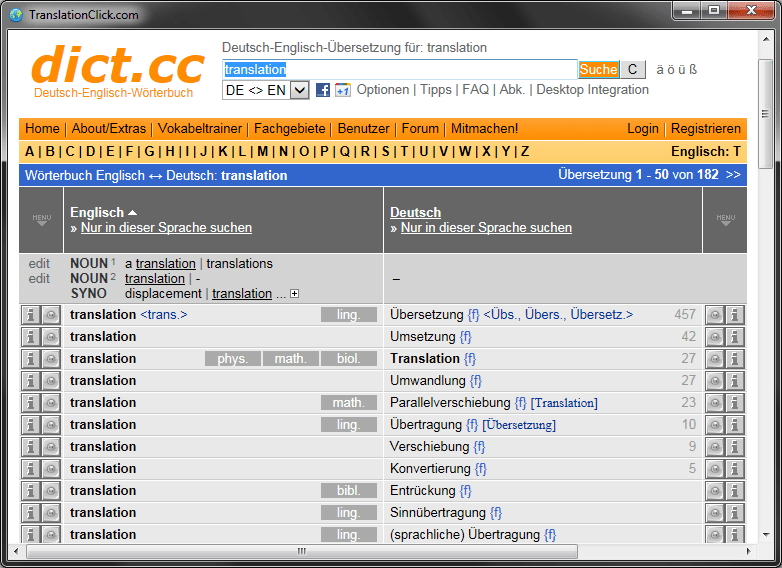Image resolution: width=782 pixels, height=568 pixels.
Task: Play English audio for translation <trans.> row
Action: (51, 315)
